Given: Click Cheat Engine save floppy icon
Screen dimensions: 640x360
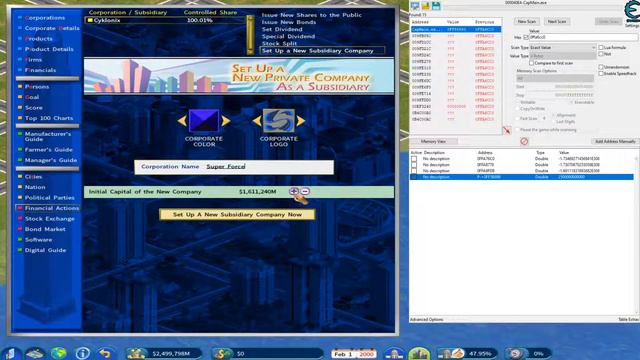Looking at the screenshot, I should [436, 6].
